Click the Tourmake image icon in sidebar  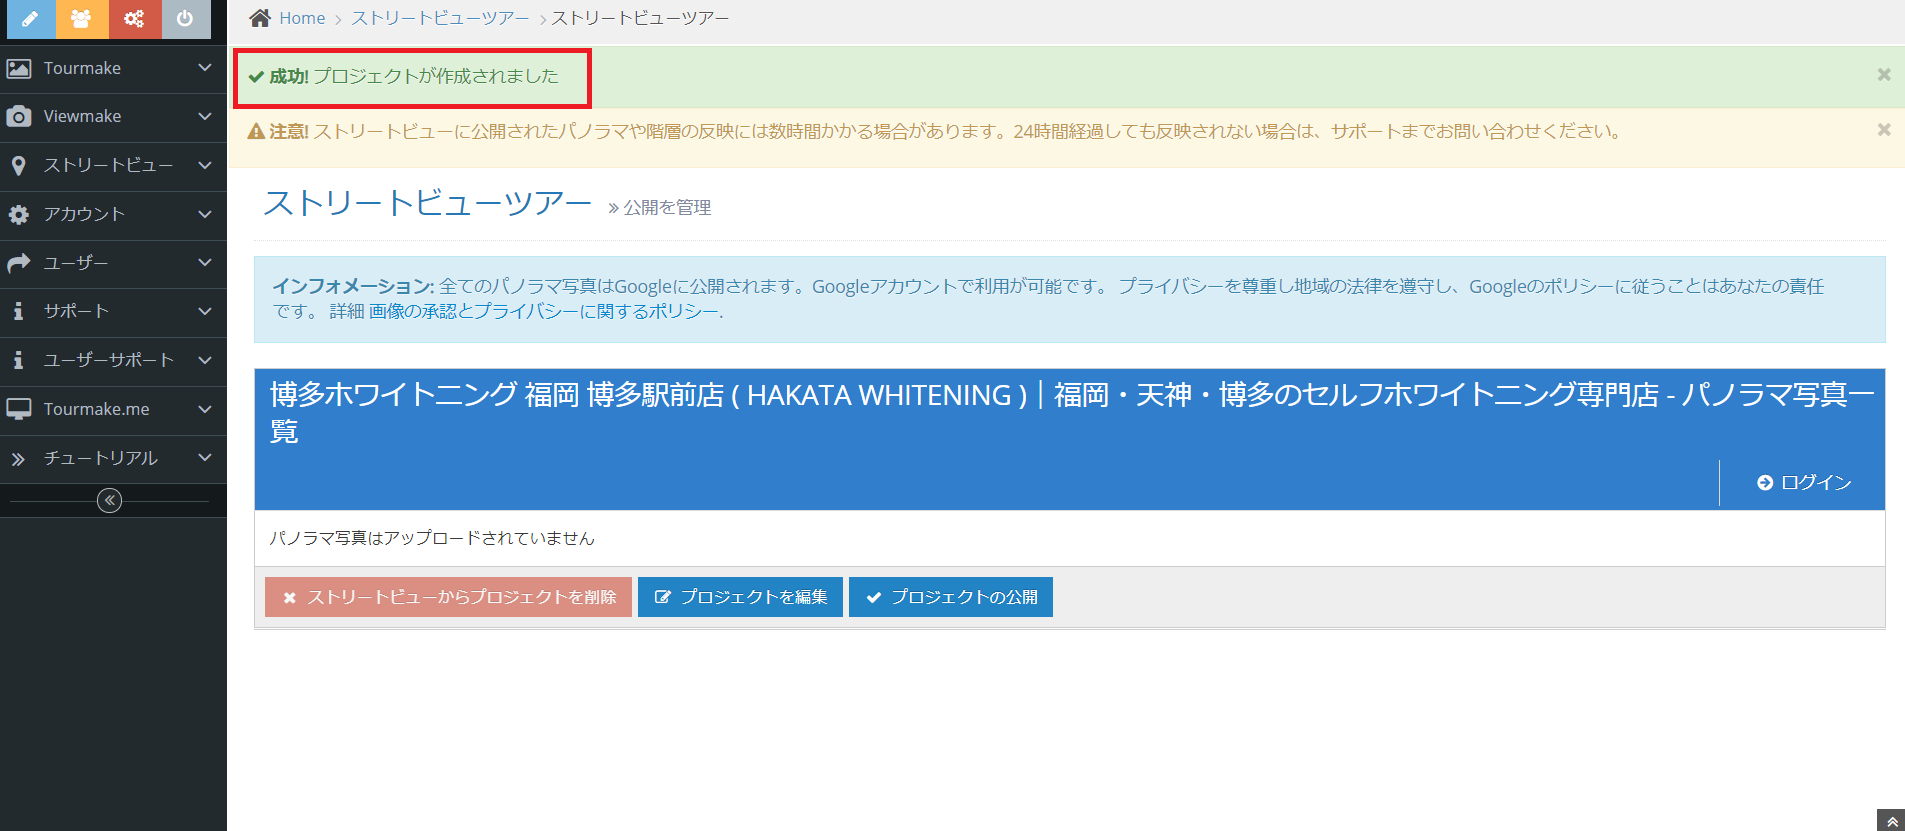(x=18, y=68)
